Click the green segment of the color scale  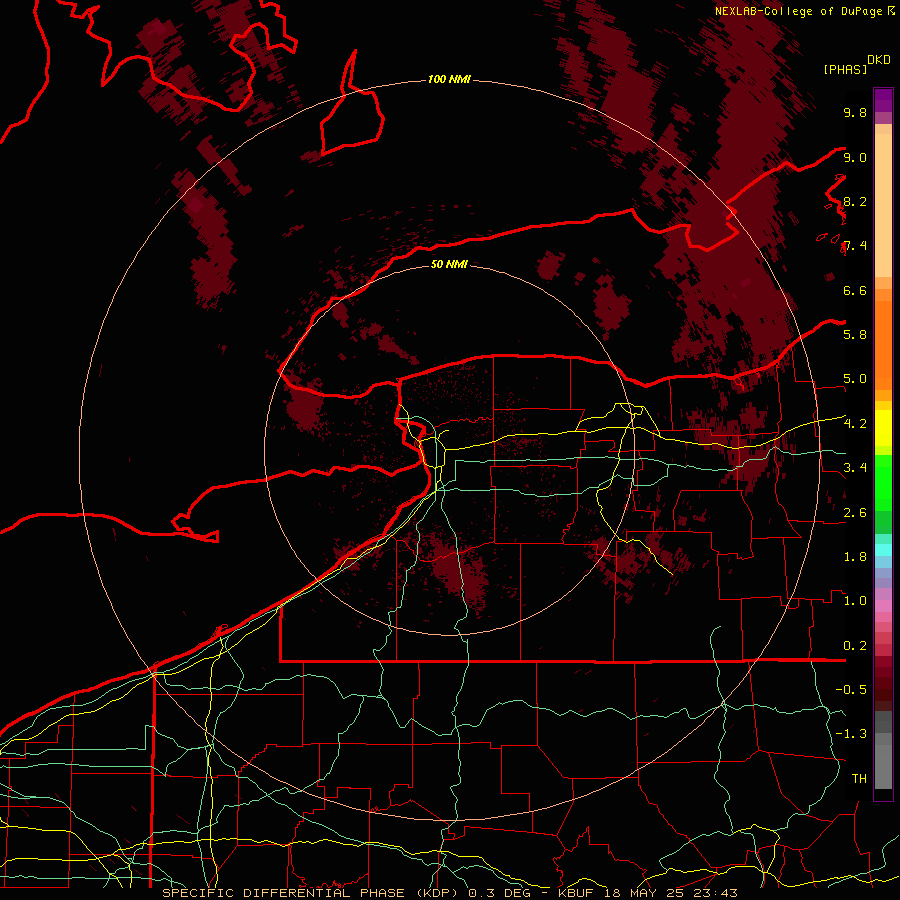(883, 482)
